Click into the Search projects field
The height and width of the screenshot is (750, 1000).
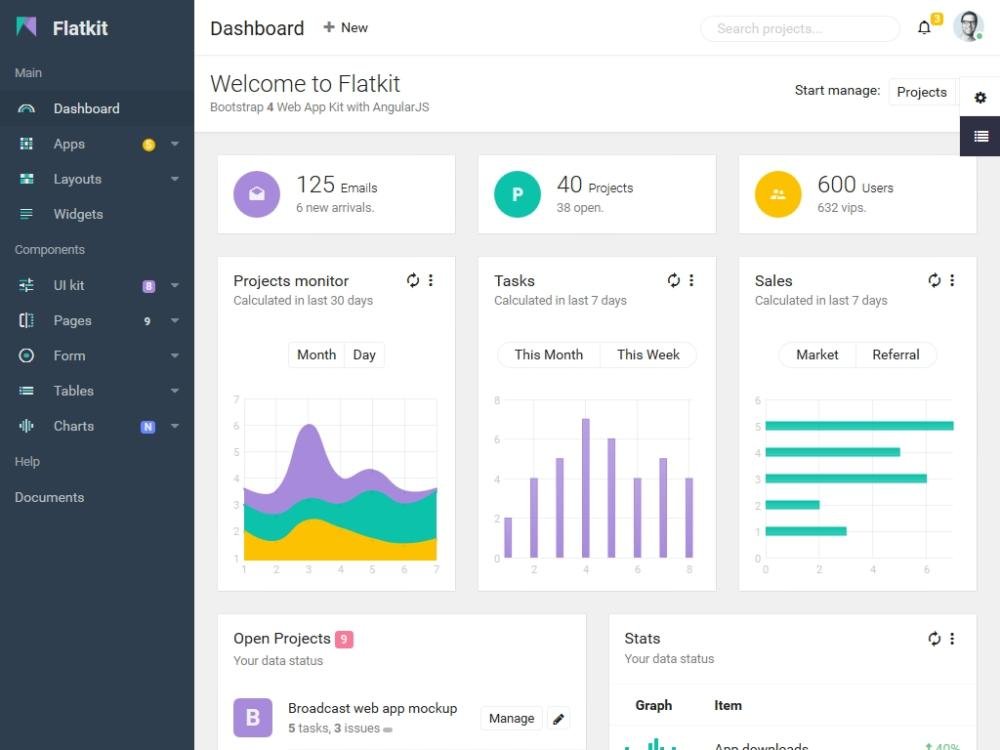(x=798, y=29)
